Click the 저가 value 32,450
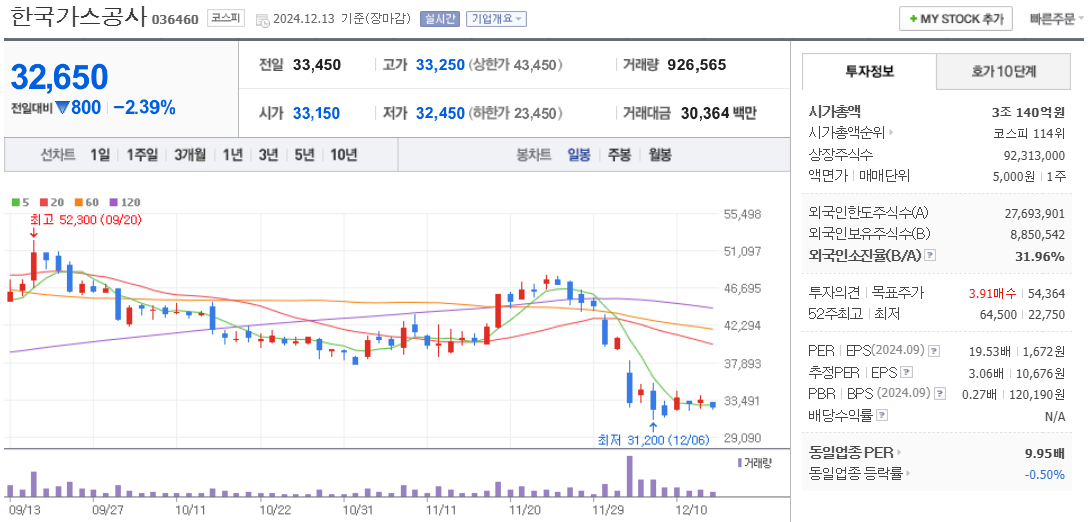The image size is (1090, 522). pyautogui.click(x=440, y=113)
